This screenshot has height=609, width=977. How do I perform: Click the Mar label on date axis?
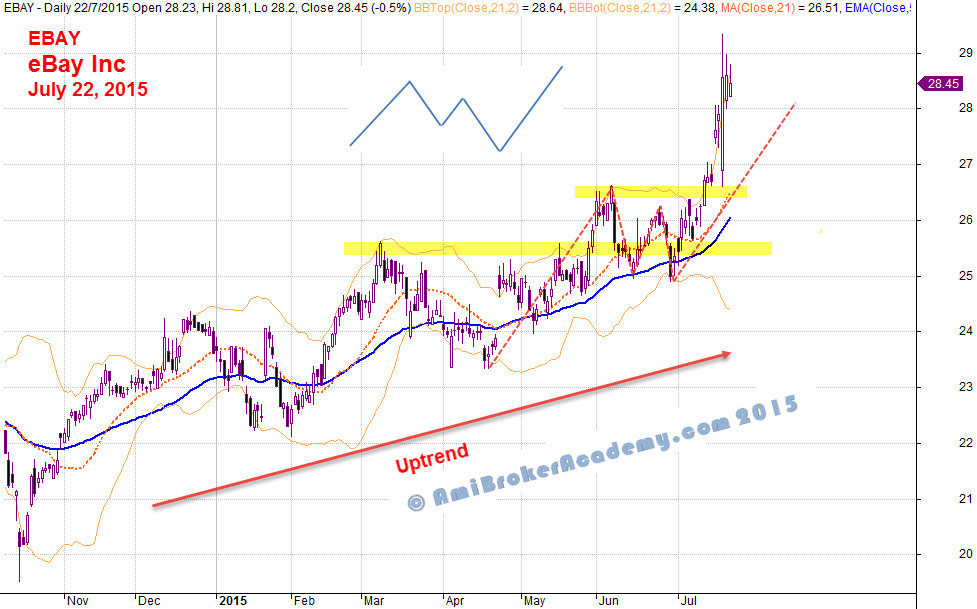[374, 600]
